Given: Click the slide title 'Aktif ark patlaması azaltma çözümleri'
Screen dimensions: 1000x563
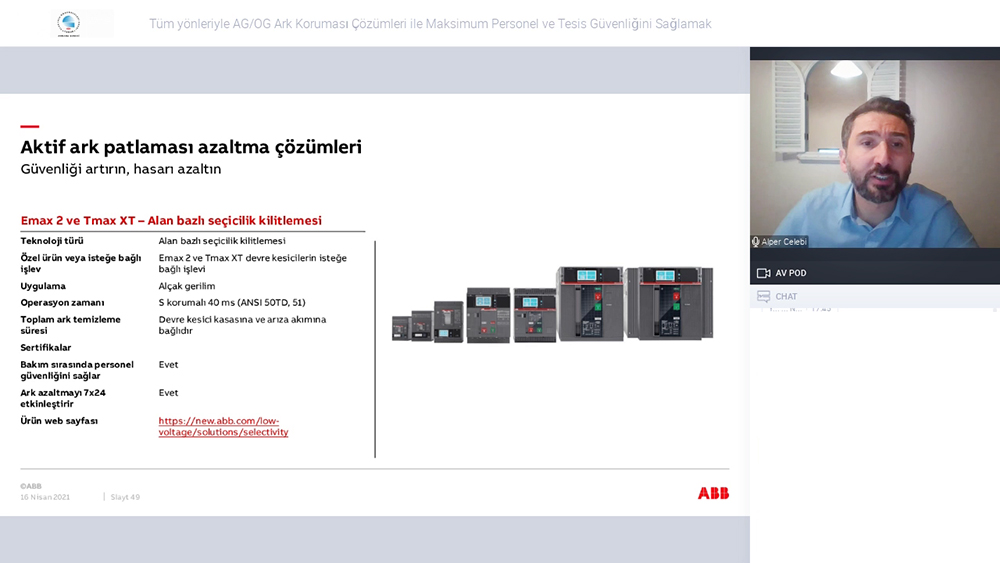Looking at the screenshot, I should (x=191, y=147).
